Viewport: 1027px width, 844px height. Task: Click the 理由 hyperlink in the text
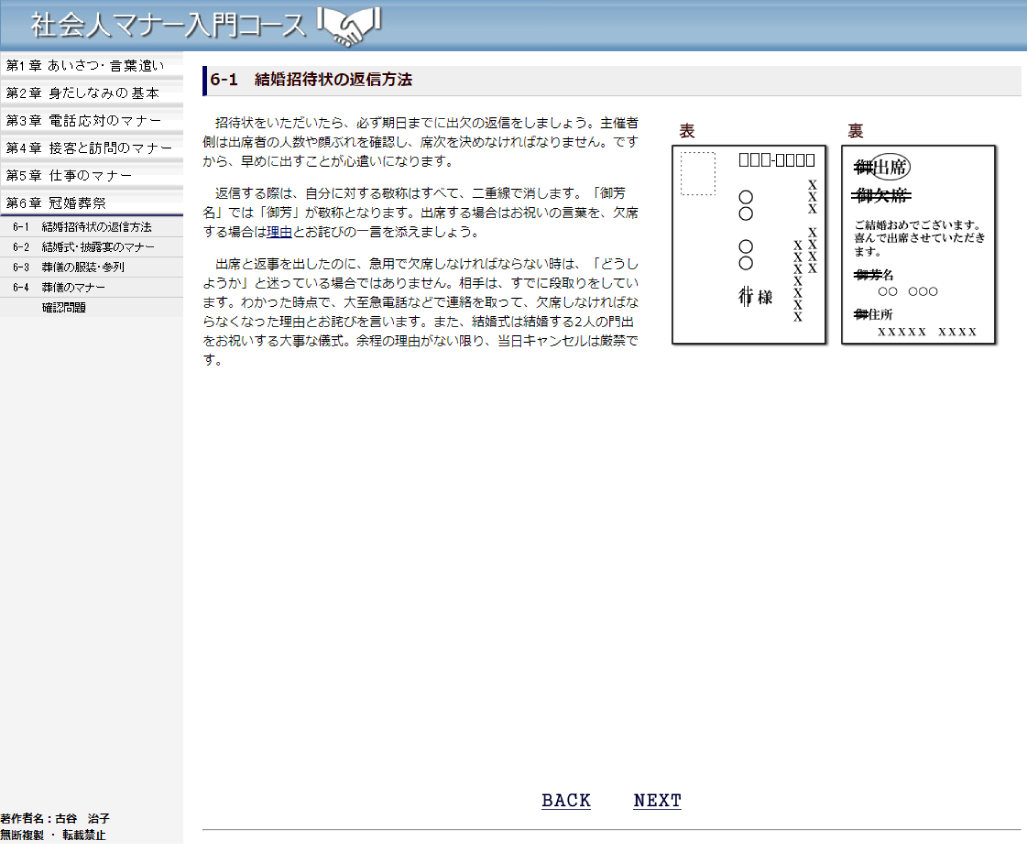click(x=279, y=233)
